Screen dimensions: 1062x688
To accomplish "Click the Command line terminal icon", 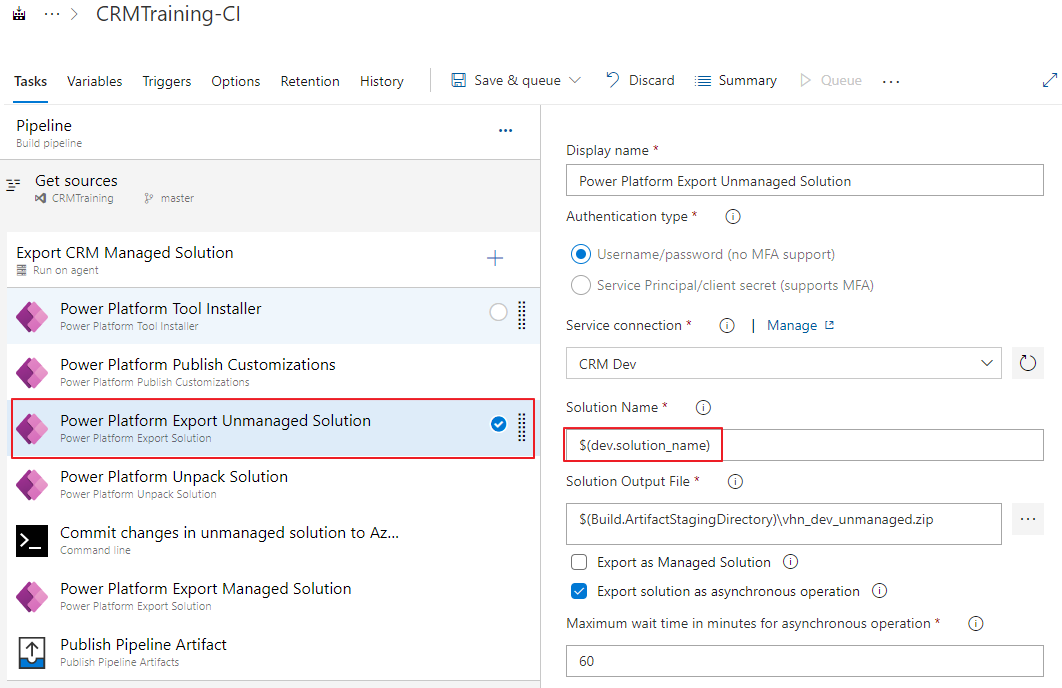I will pos(32,541).
